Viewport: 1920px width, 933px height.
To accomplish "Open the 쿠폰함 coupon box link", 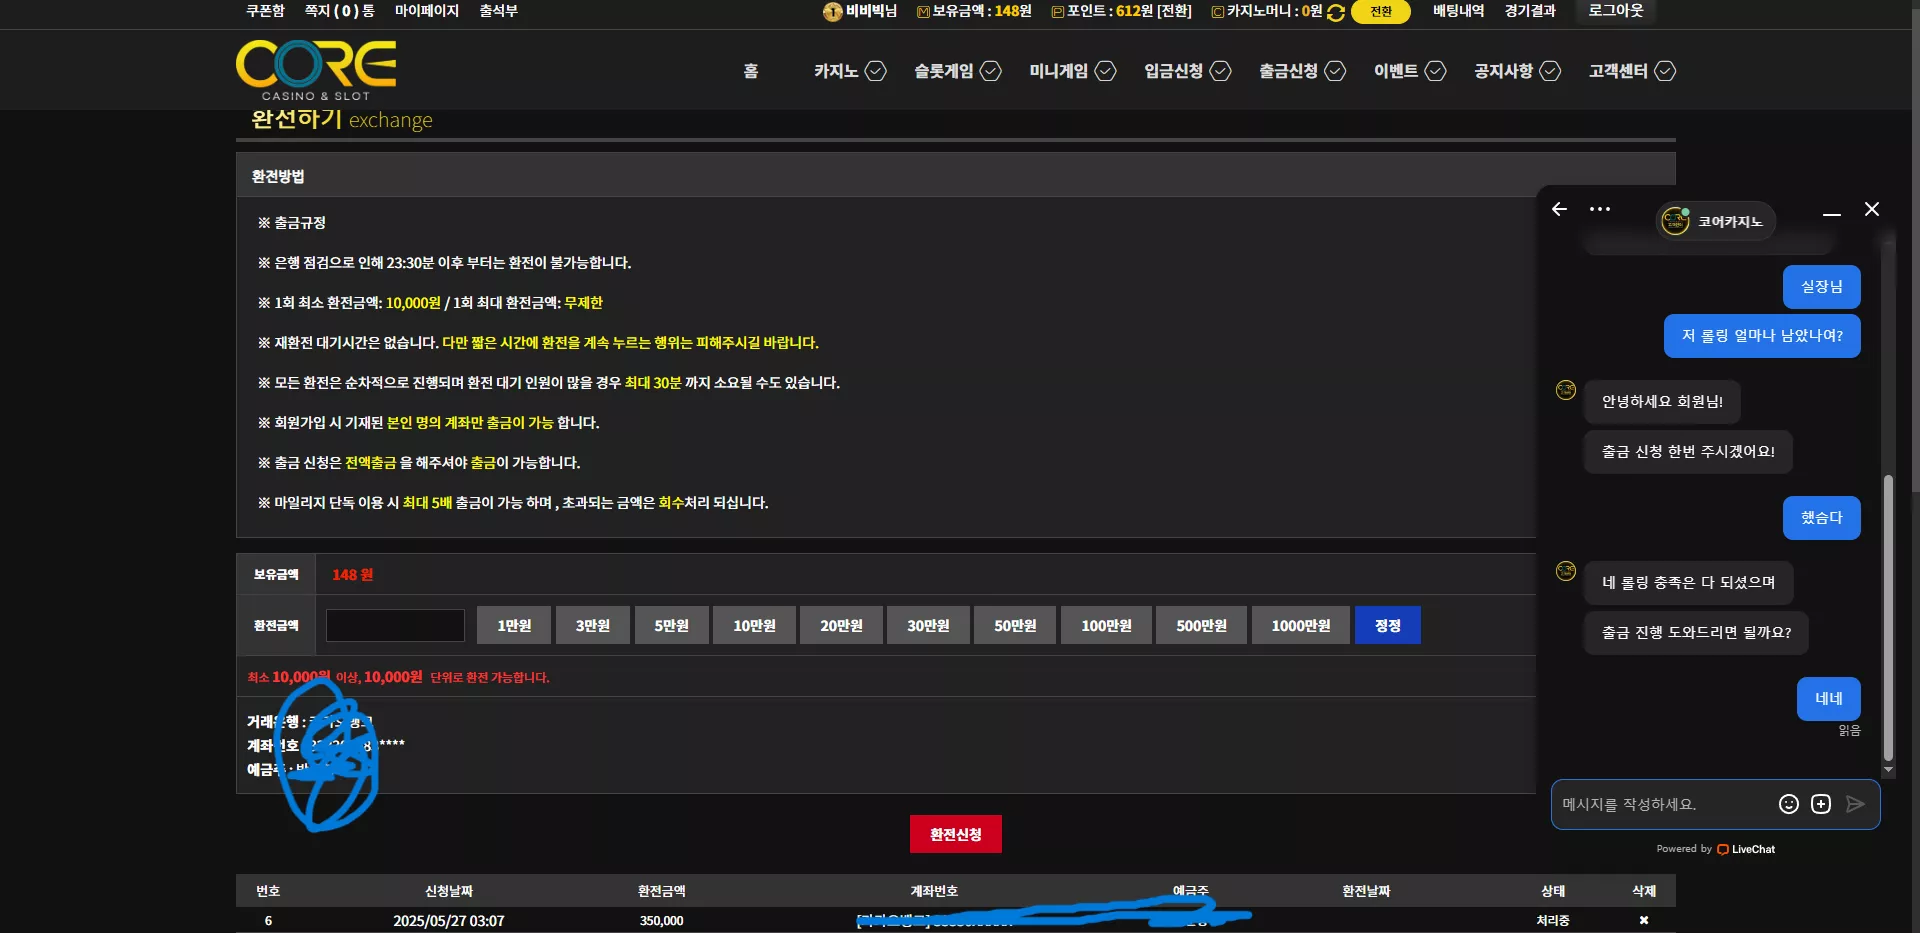I will [x=265, y=11].
